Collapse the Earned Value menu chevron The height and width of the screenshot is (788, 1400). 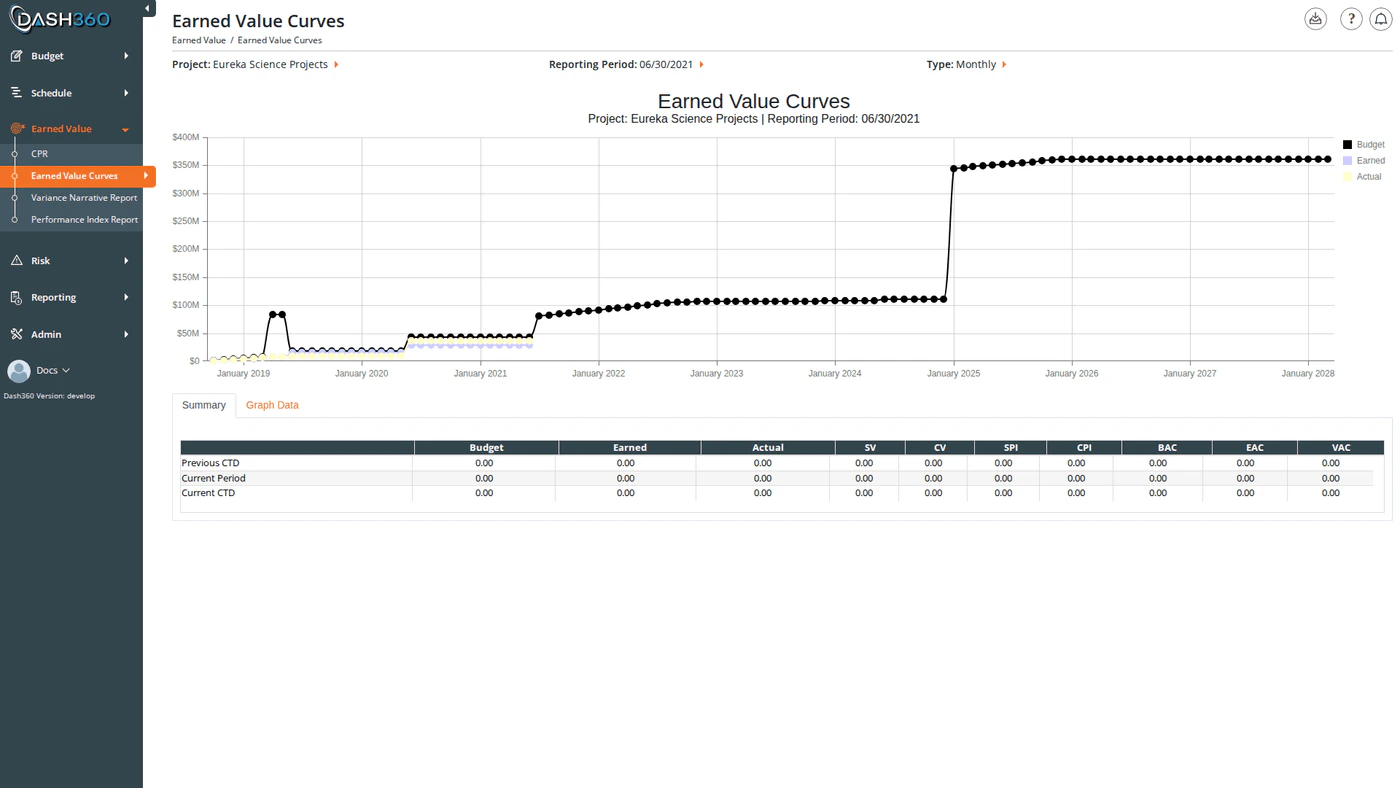point(124,128)
